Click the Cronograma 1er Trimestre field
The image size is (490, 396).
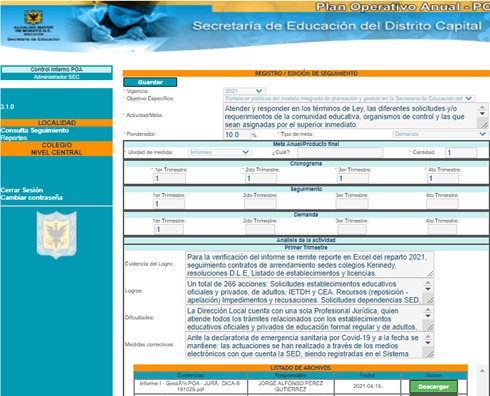pos(169,178)
